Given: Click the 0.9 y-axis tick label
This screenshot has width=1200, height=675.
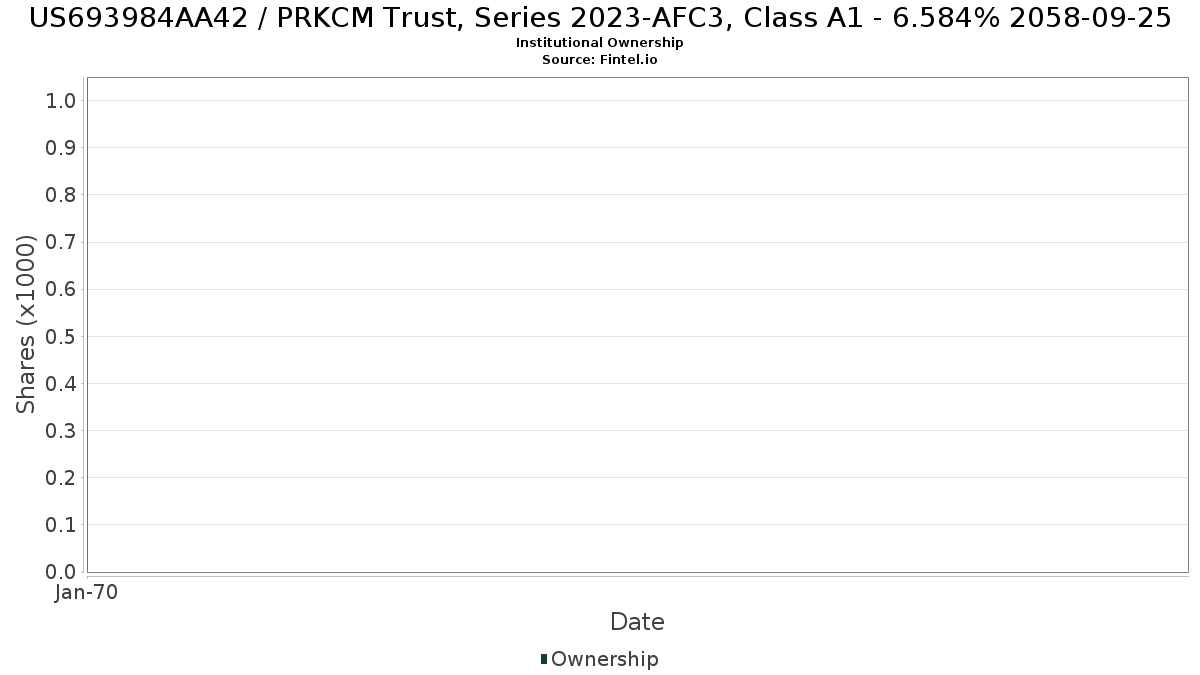Looking at the screenshot, I should coord(61,147).
